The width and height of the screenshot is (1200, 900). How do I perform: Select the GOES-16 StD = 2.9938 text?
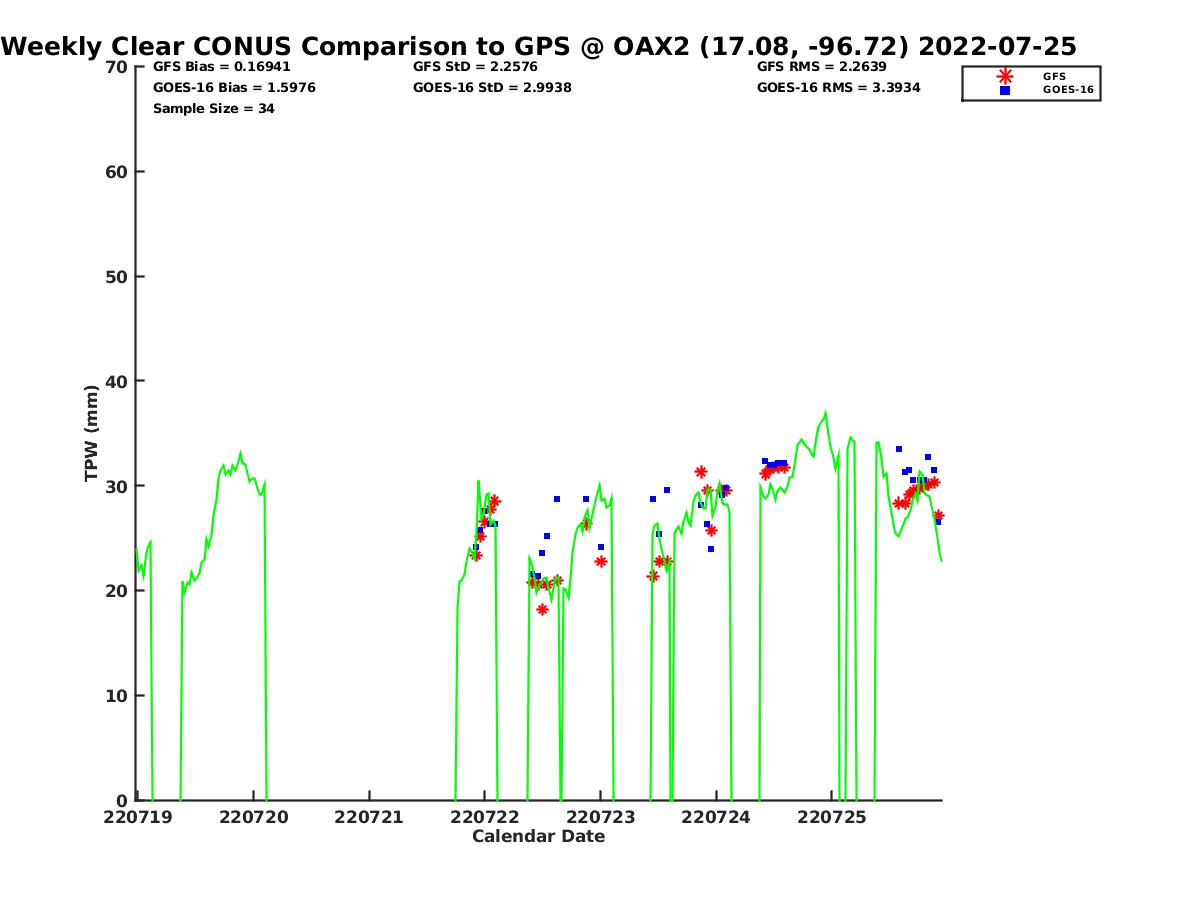(x=492, y=88)
